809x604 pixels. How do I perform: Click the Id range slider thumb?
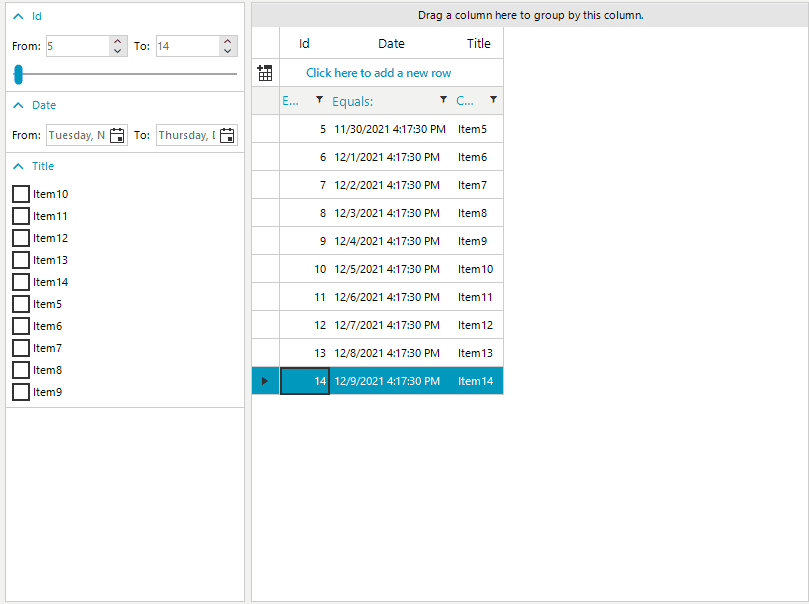pos(18,74)
